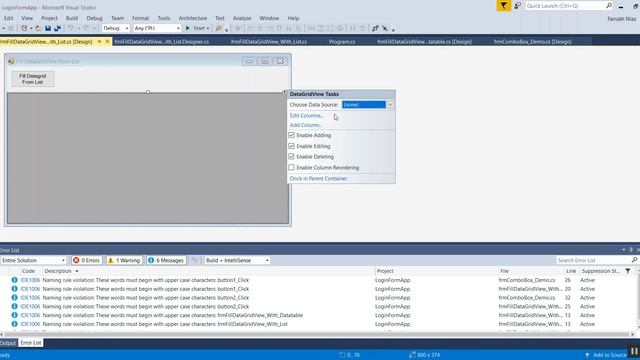Click the filter funnel in the column headers
Screen dimensions: 640x360
click(x=628, y=271)
